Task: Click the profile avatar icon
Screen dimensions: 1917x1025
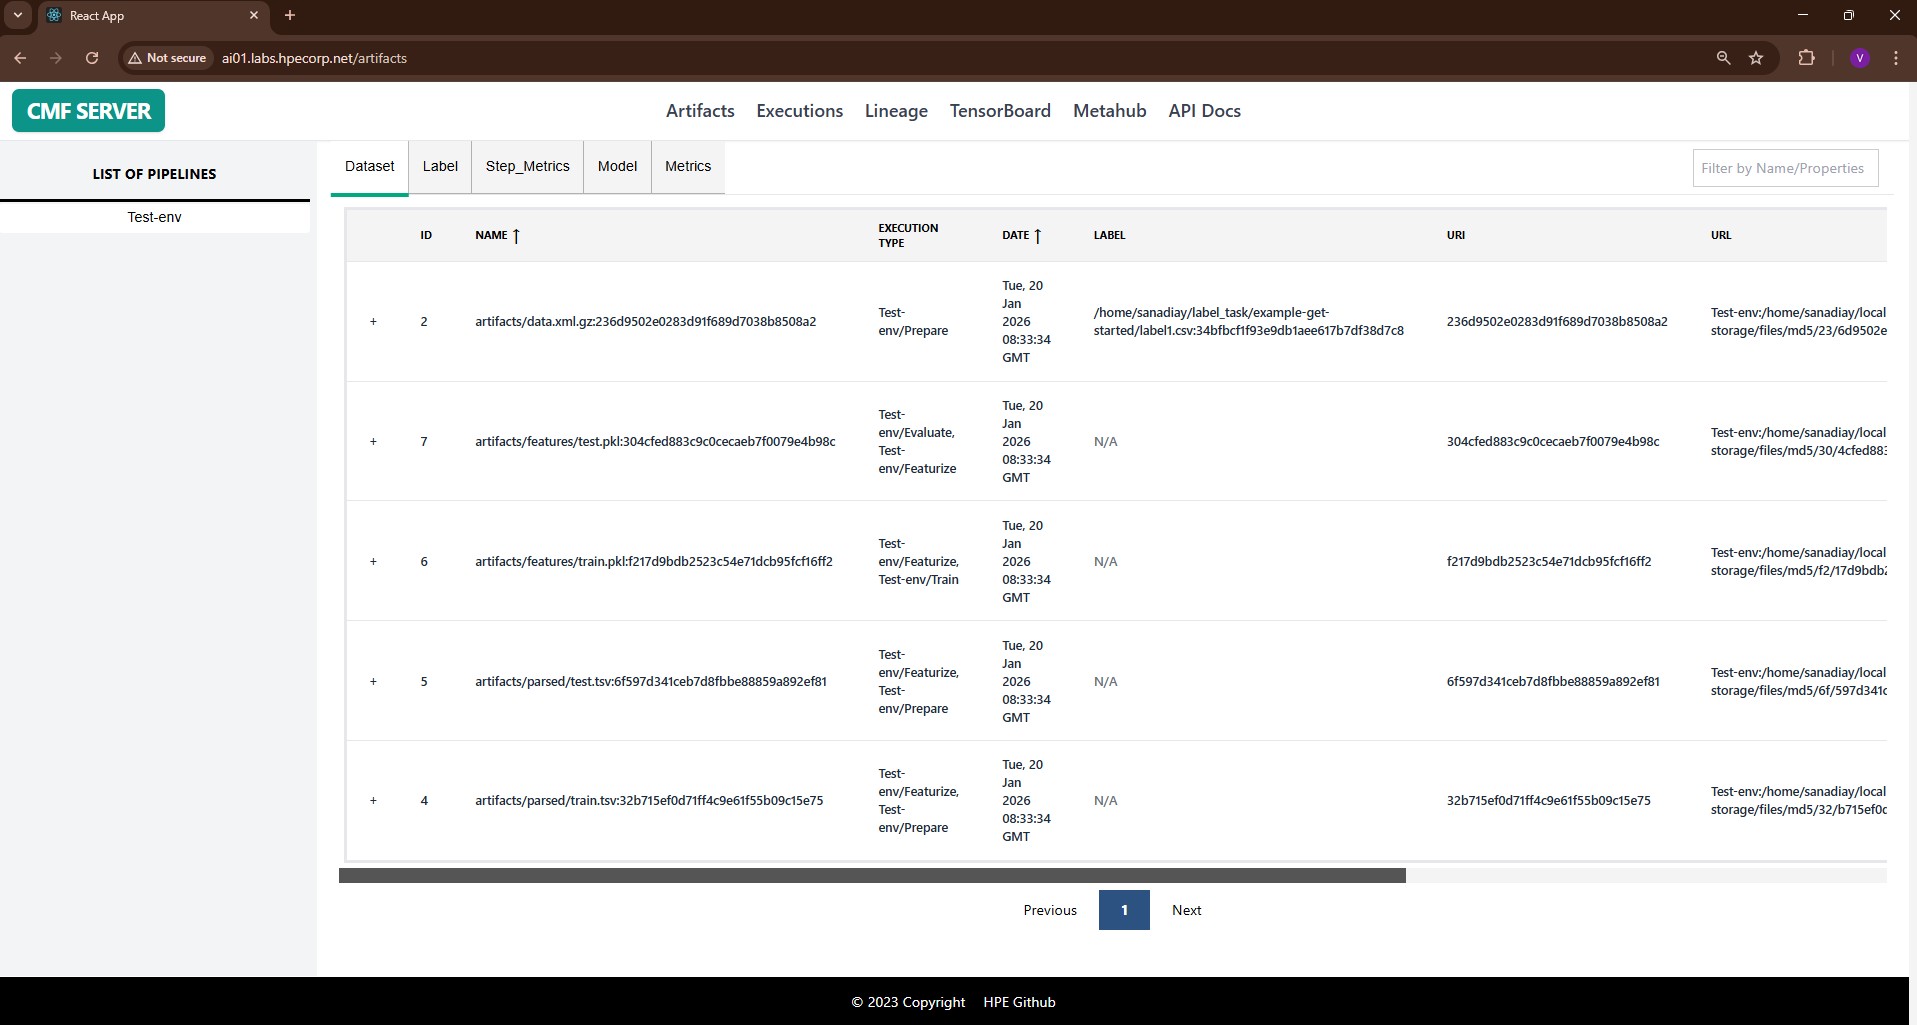Action: tap(1859, 58)
